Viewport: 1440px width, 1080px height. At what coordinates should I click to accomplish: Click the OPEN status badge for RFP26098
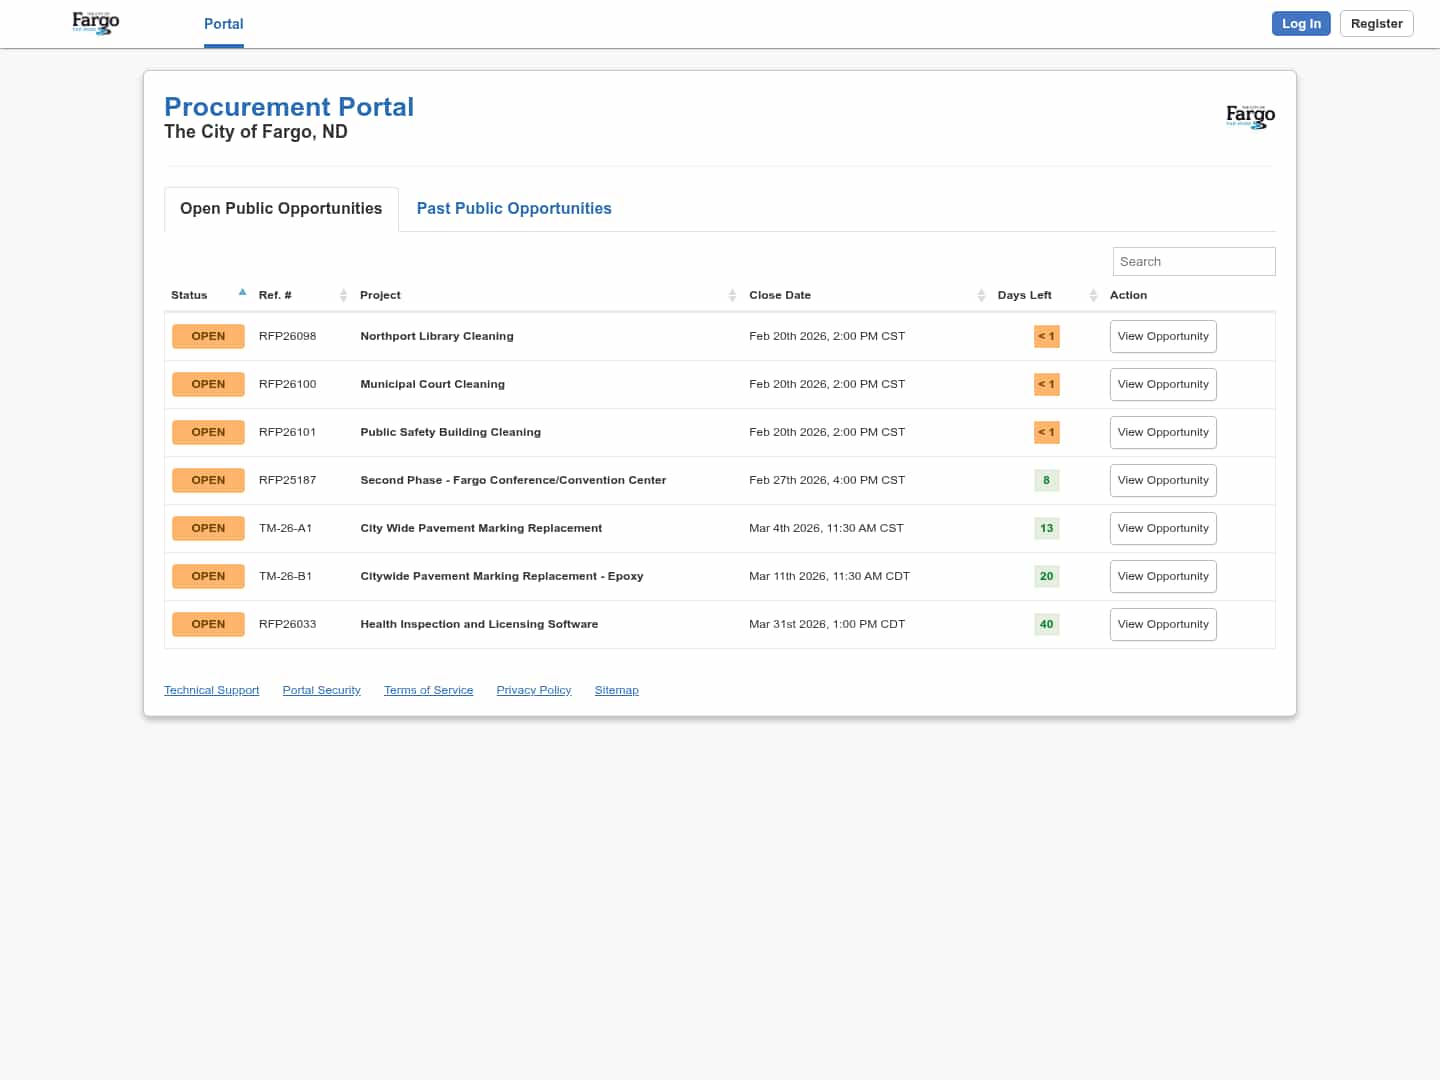tap(208, 336)
